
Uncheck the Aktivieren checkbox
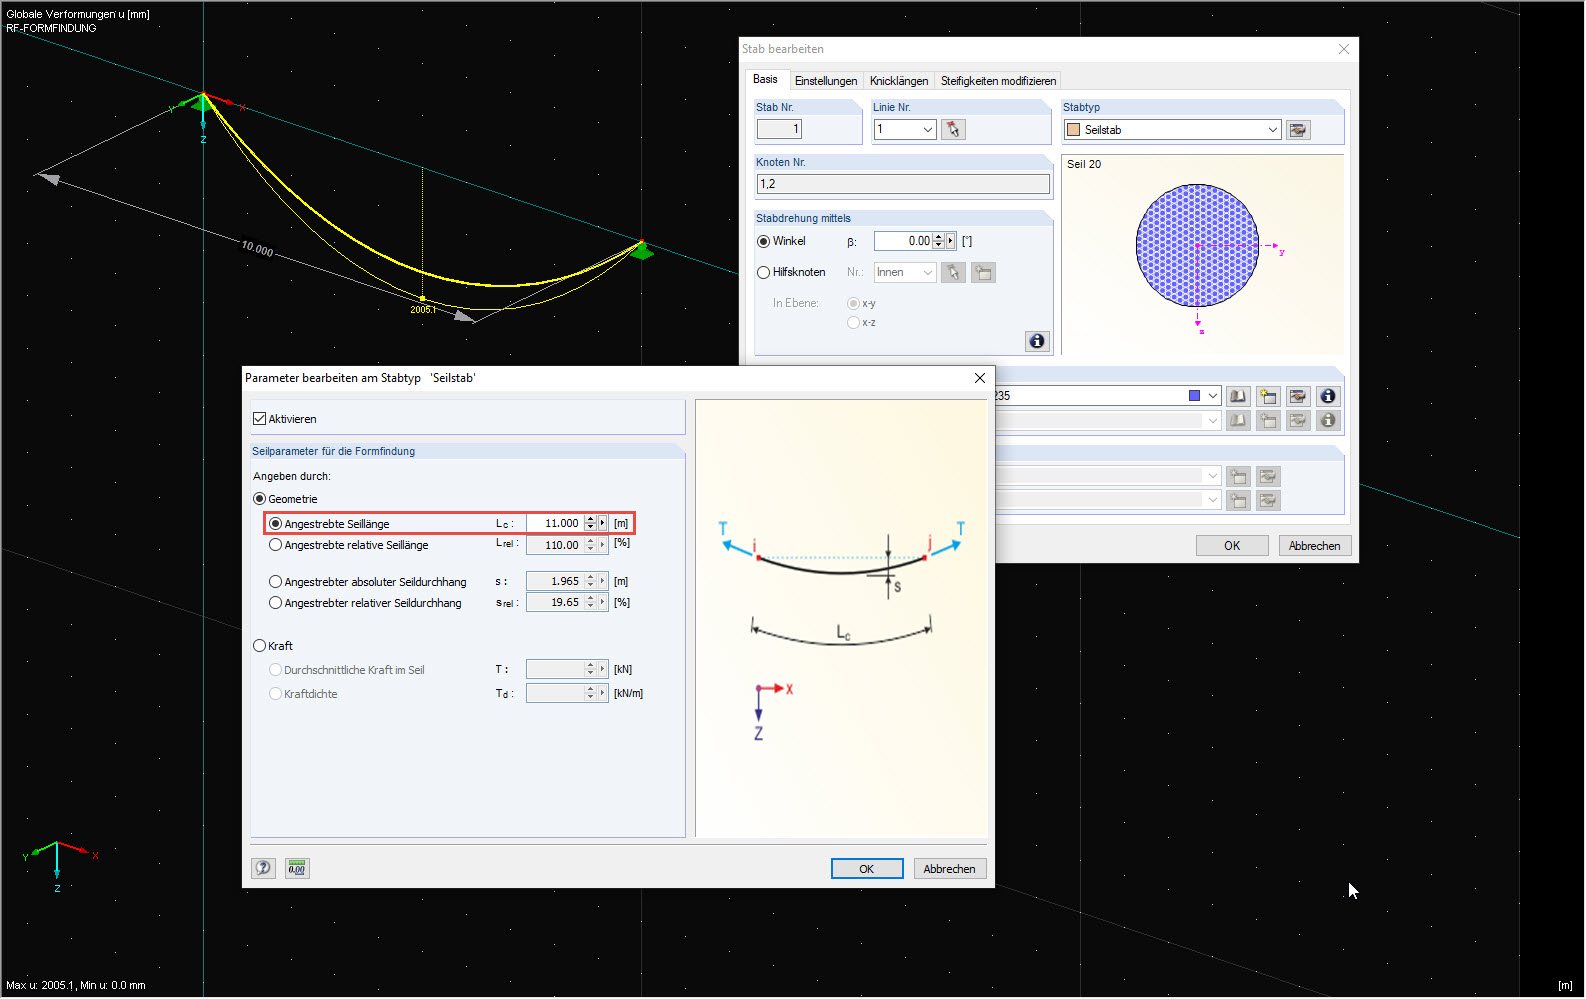(260, 419)
